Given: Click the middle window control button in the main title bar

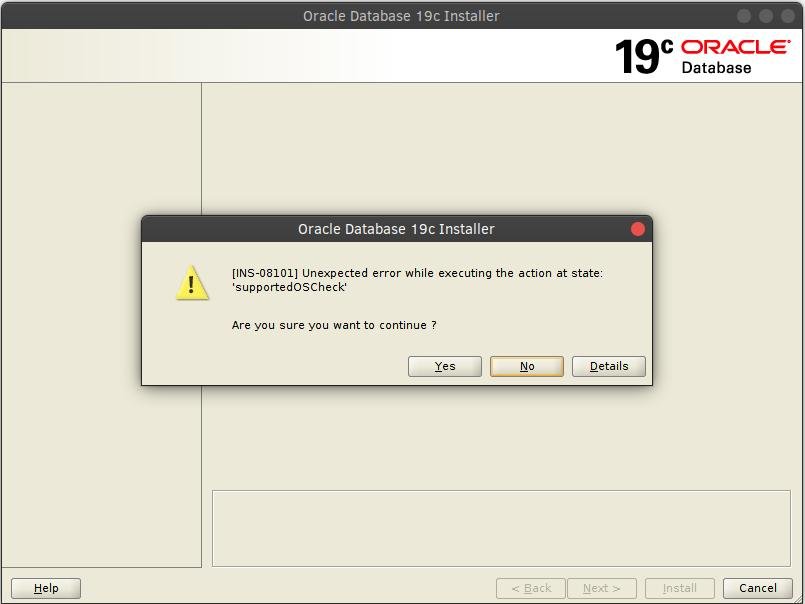Looking at the screenshot, I should coord(765,16).
